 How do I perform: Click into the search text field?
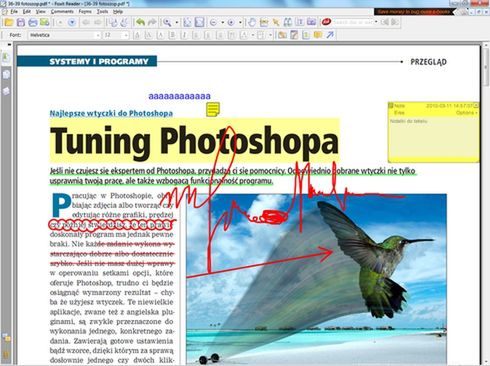(x=353, y=22)
